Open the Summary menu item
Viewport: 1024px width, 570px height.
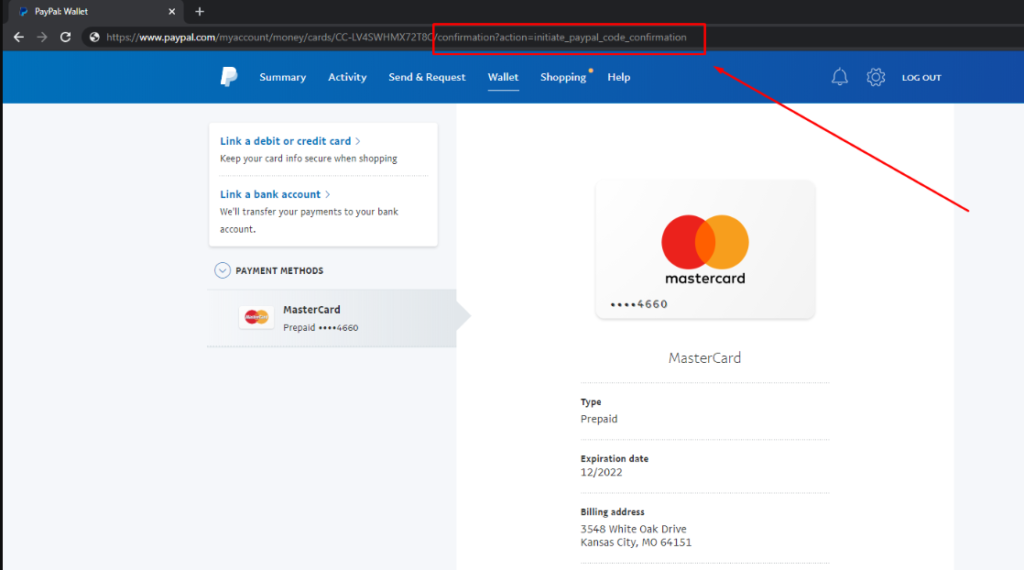click(282, 77)
